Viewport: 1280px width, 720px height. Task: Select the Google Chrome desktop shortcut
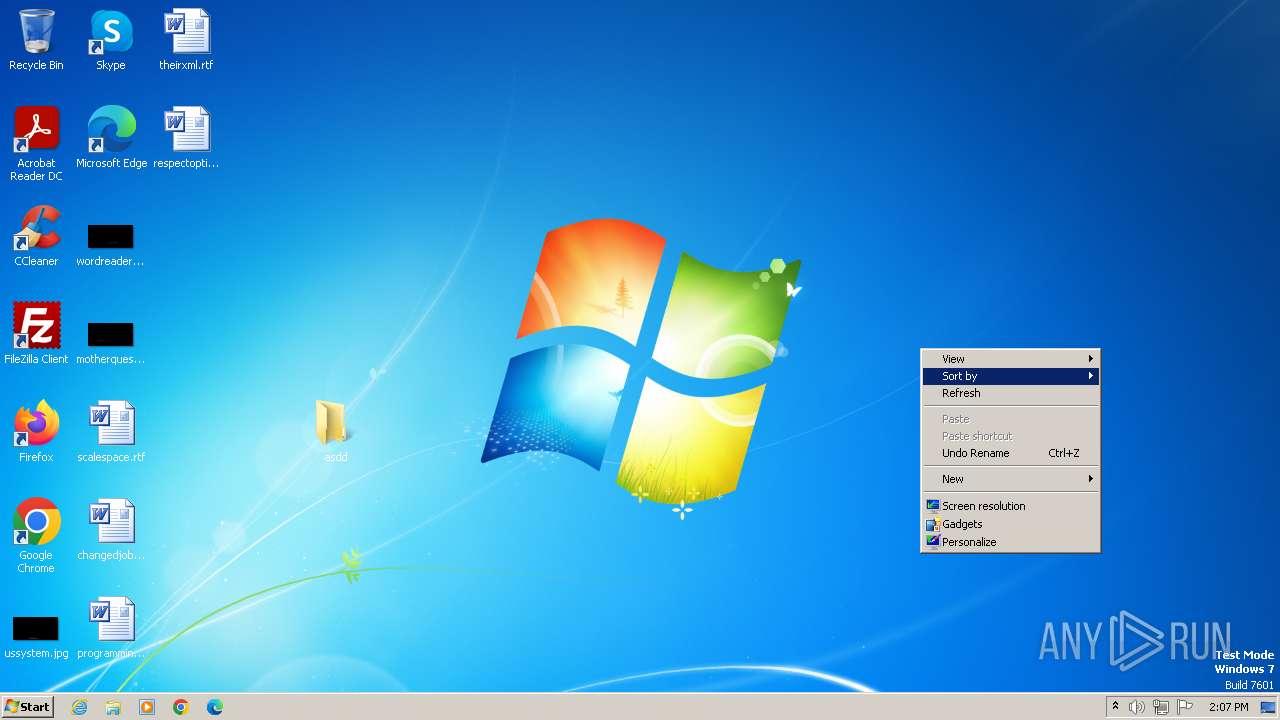click(36, 536)
